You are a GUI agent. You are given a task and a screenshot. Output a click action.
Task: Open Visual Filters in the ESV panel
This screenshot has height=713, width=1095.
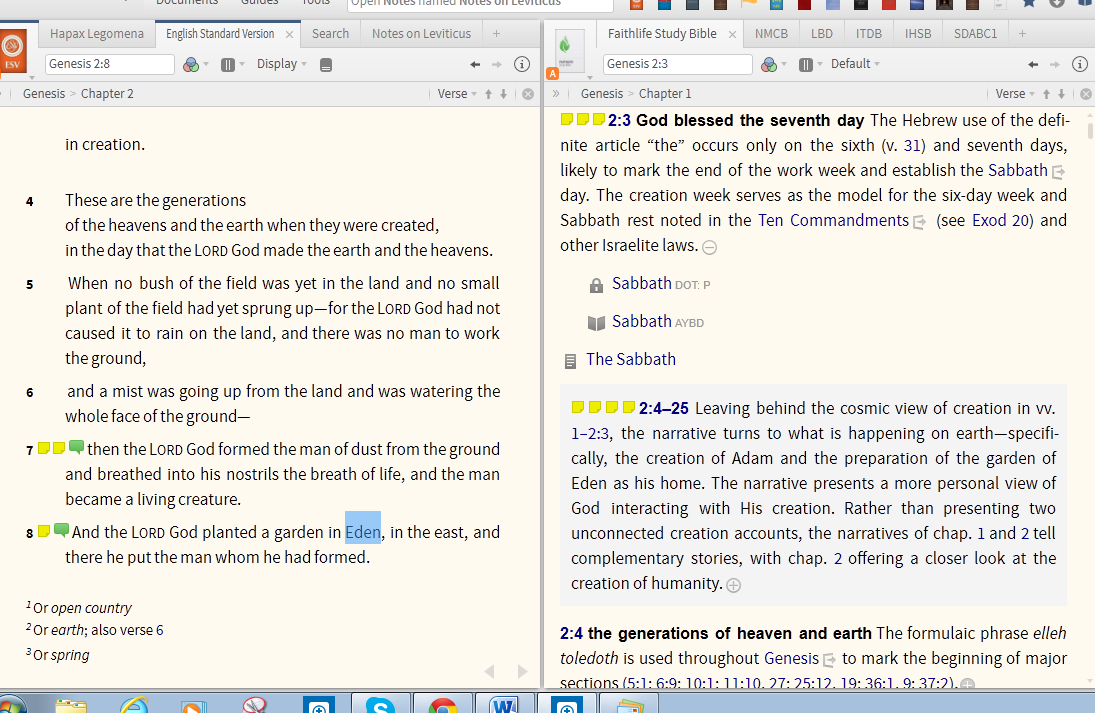191,65
